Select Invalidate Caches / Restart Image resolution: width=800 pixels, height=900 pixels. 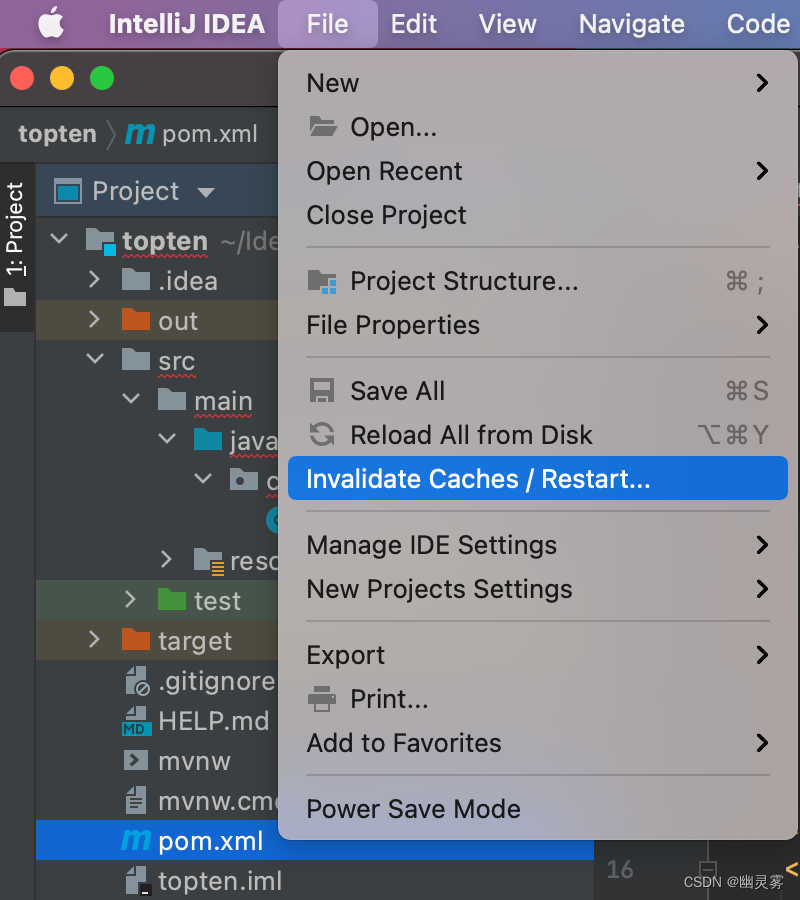[478, 479]
